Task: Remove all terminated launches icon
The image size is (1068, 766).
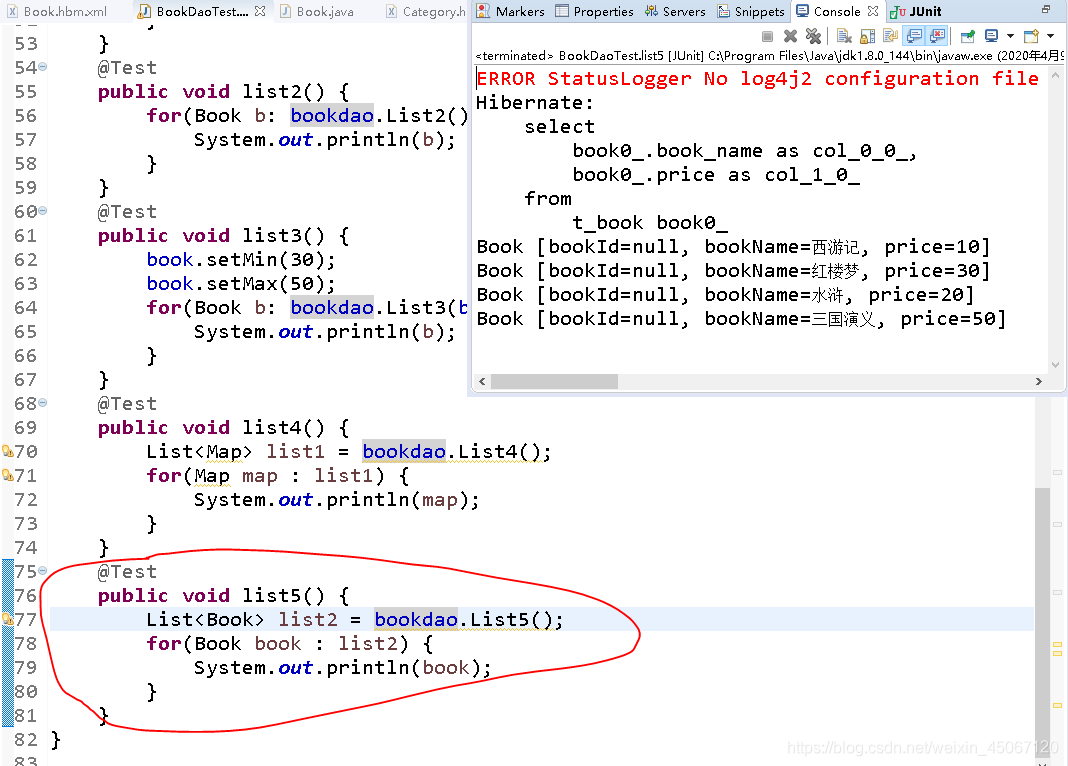Action: click(813, 36)
